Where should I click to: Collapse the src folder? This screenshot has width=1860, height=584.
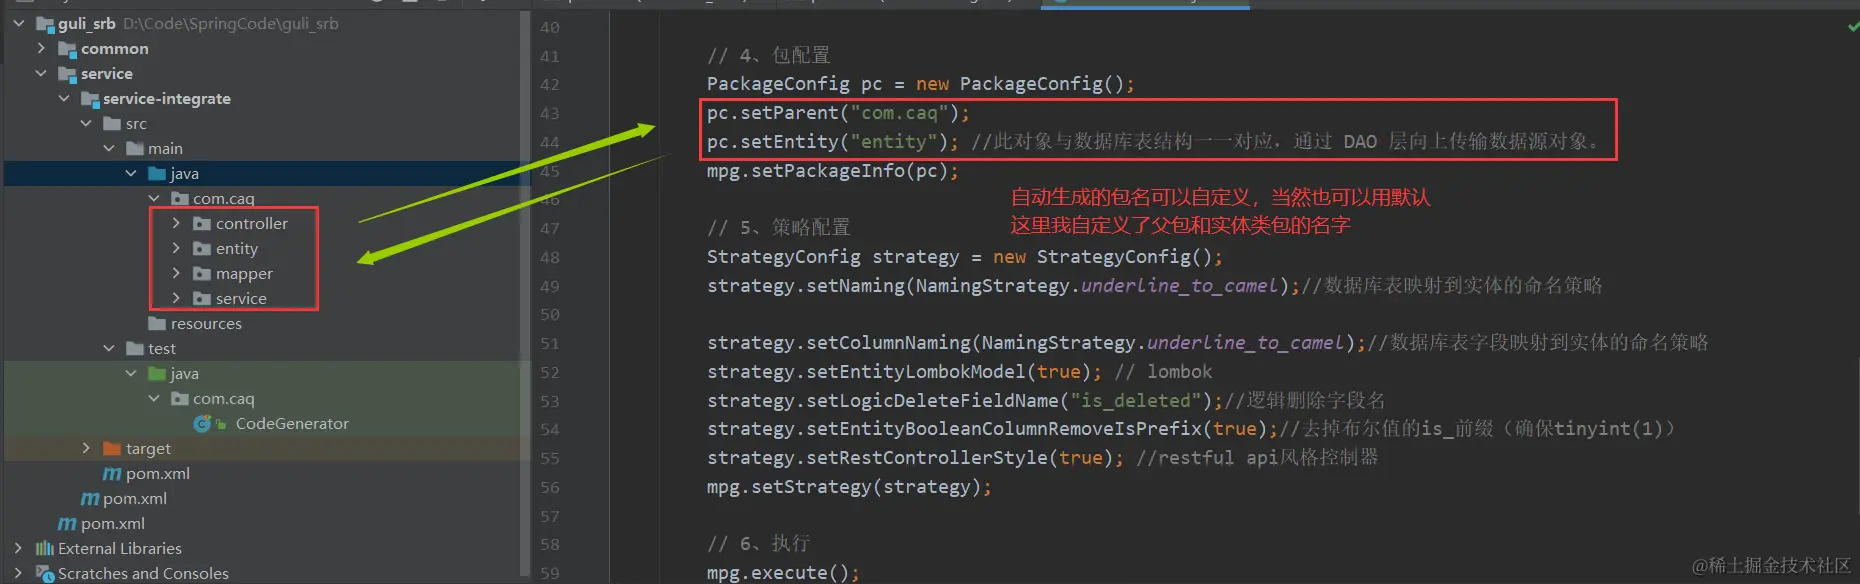[x=87, y=123]
